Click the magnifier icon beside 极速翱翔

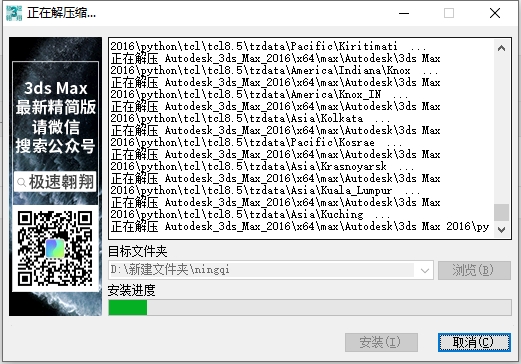[x=21, y=183]
